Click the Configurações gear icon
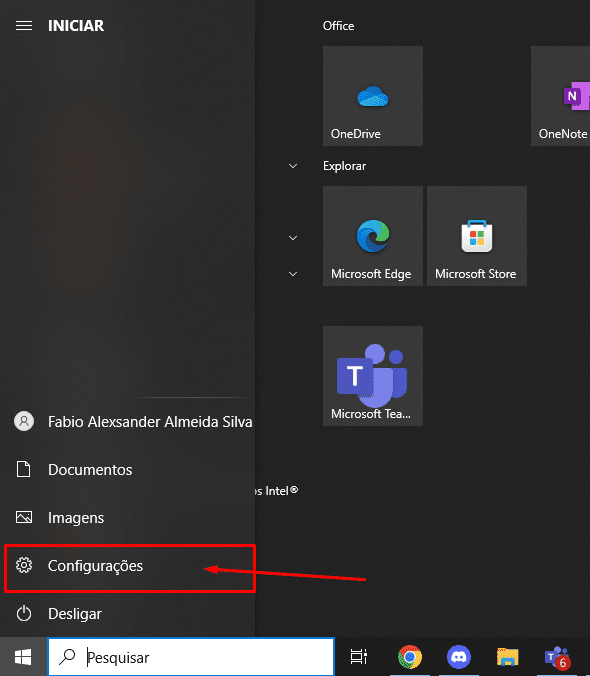This screenshot has height=676, width=590. coord(24,565)
